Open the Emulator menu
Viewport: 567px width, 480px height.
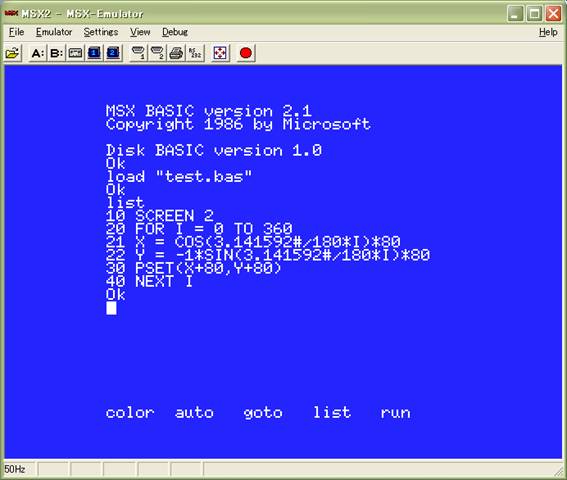pos(54,32)
